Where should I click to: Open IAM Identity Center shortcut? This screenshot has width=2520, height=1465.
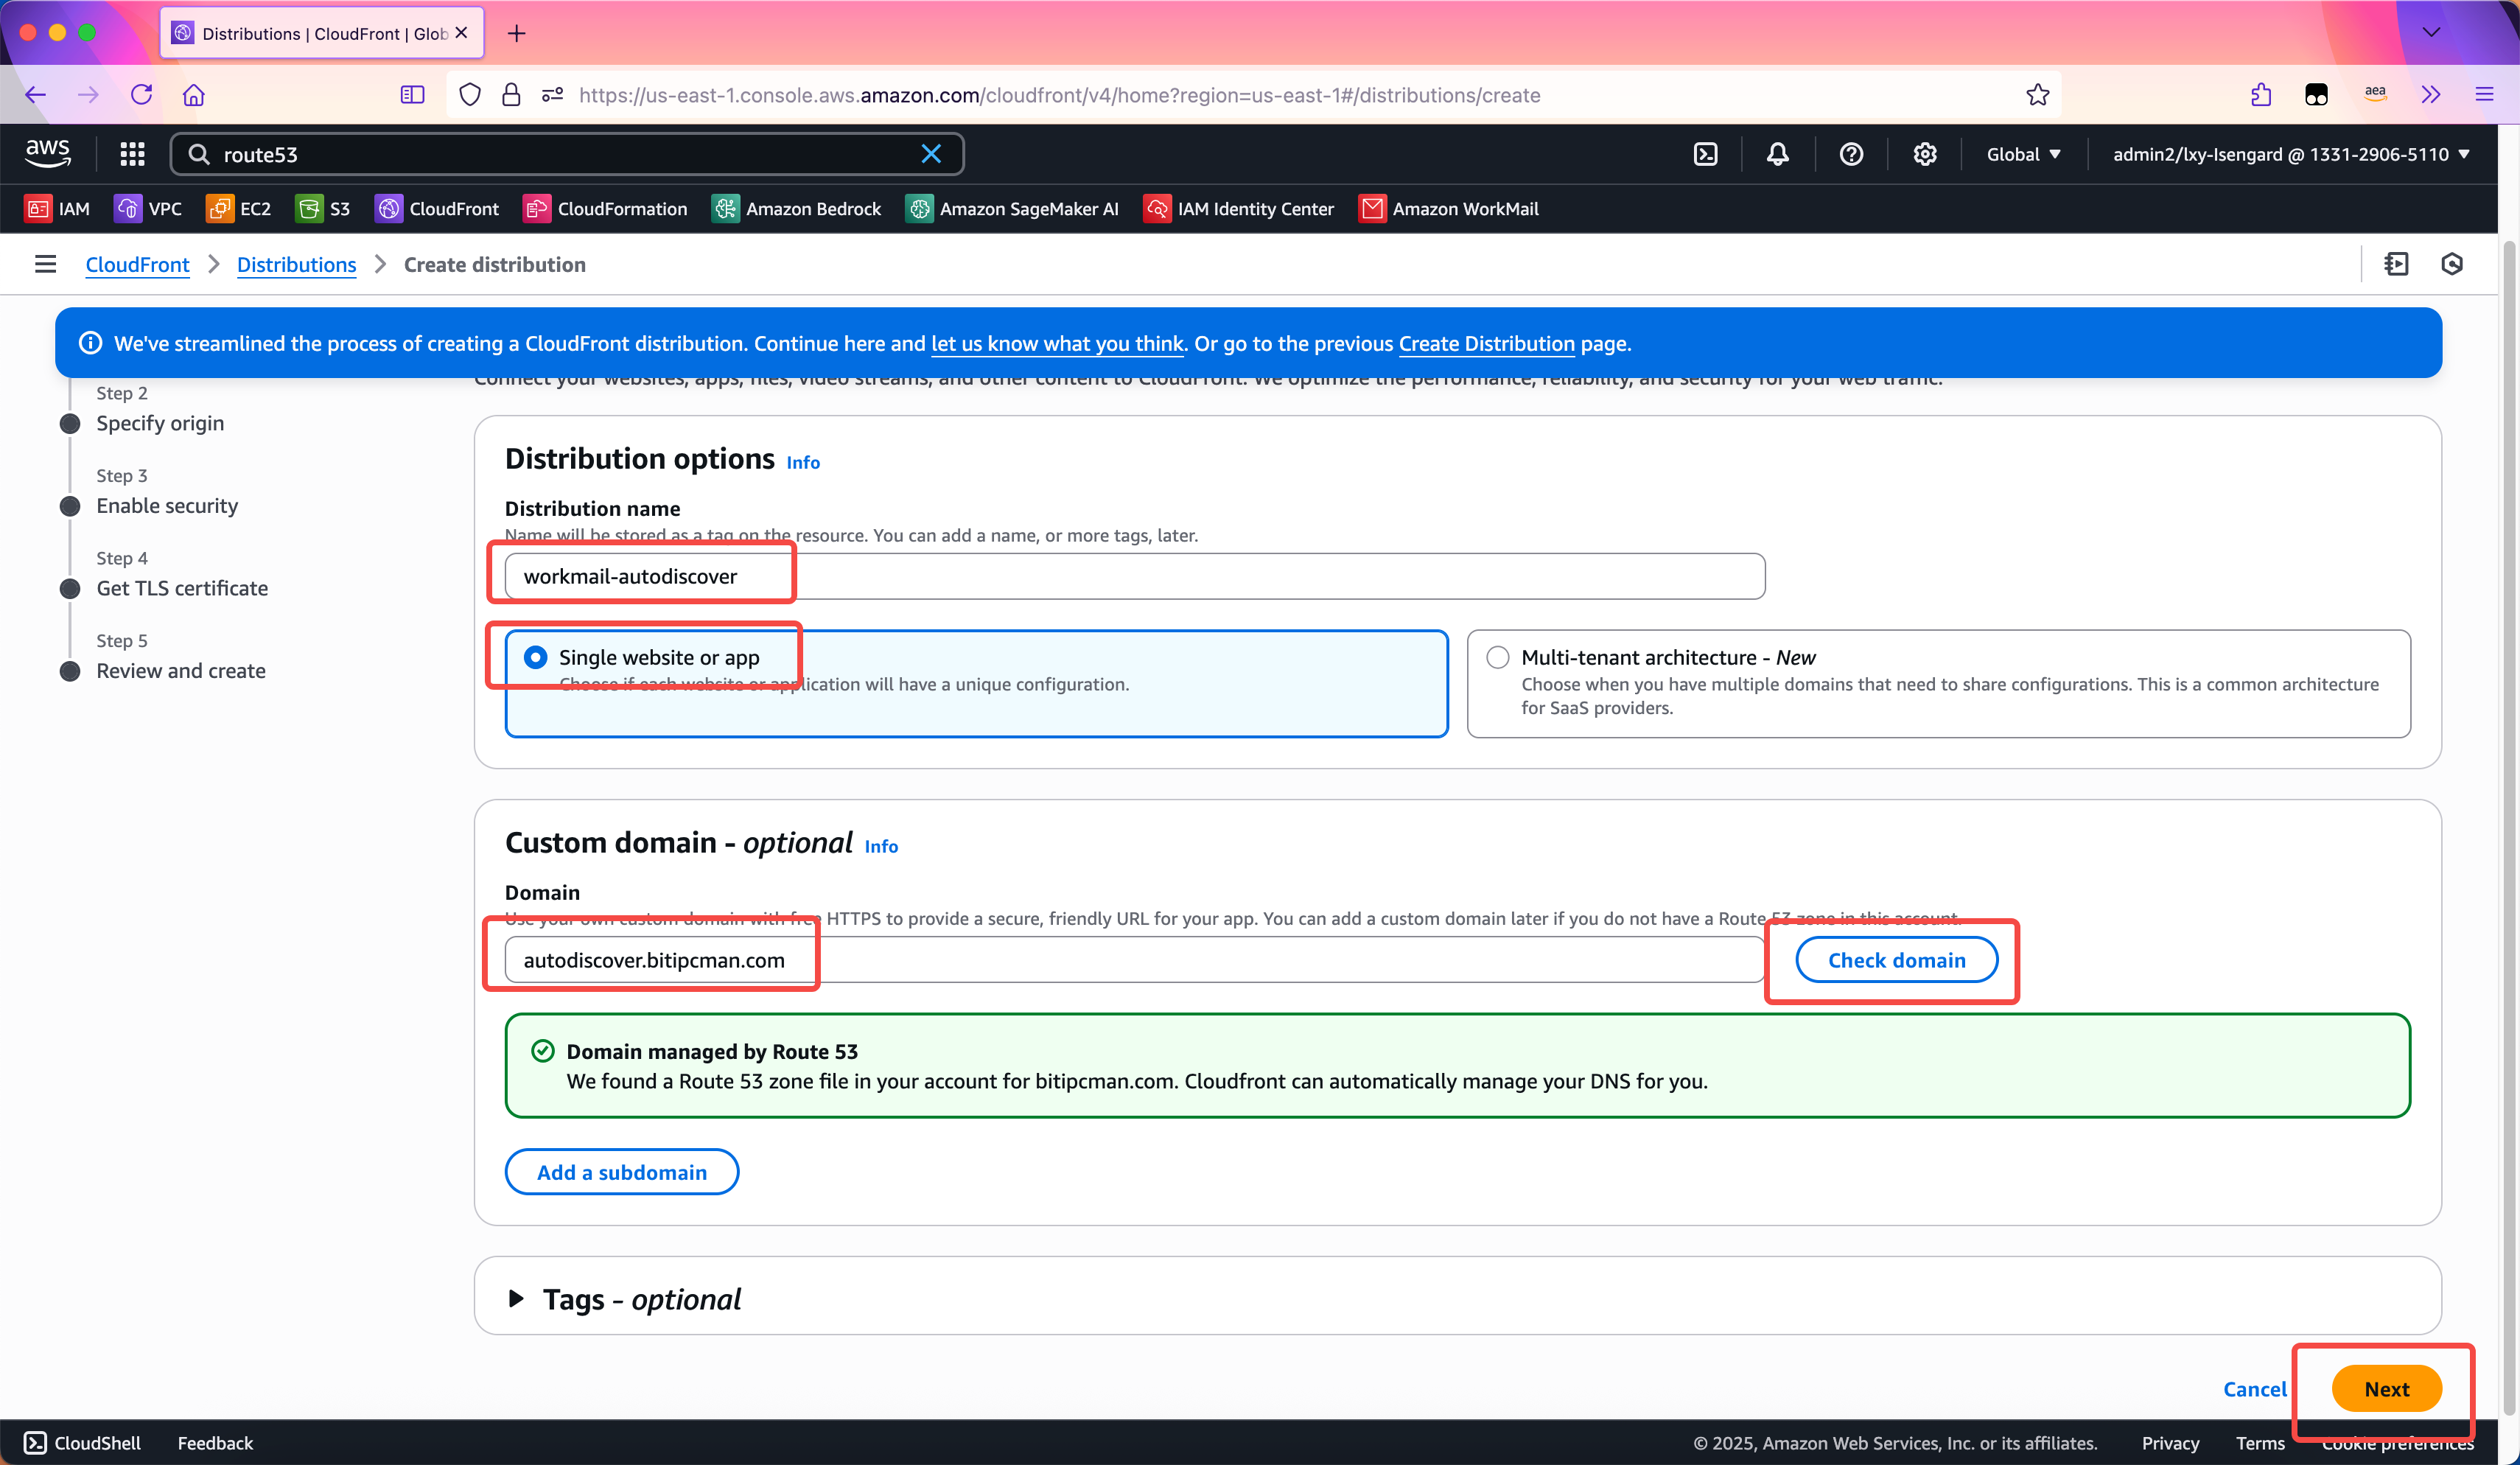click(x=1238, y=209)
